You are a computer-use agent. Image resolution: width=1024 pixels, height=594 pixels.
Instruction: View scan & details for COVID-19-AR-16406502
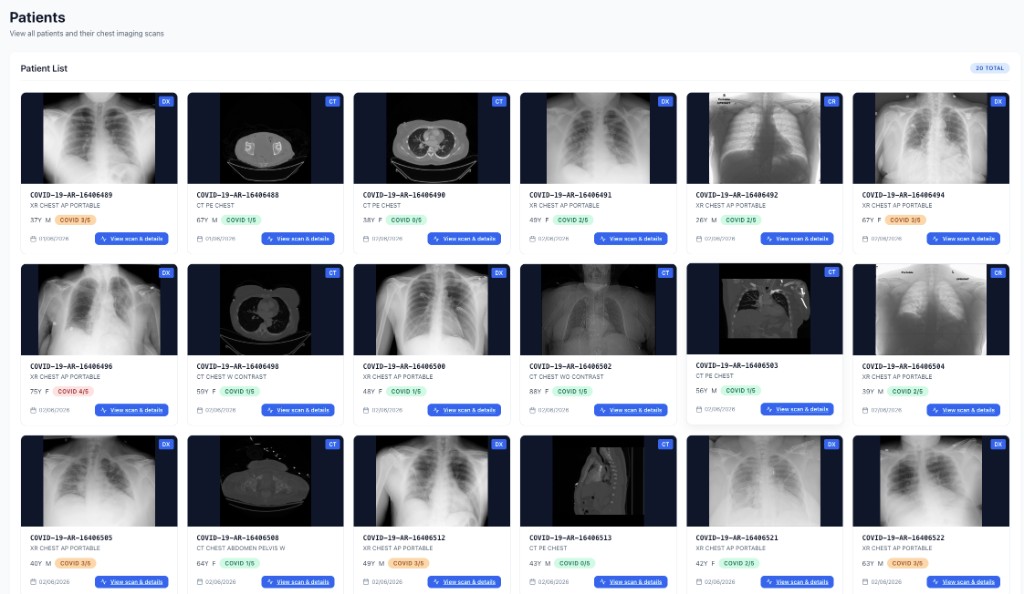click(631, 410)
